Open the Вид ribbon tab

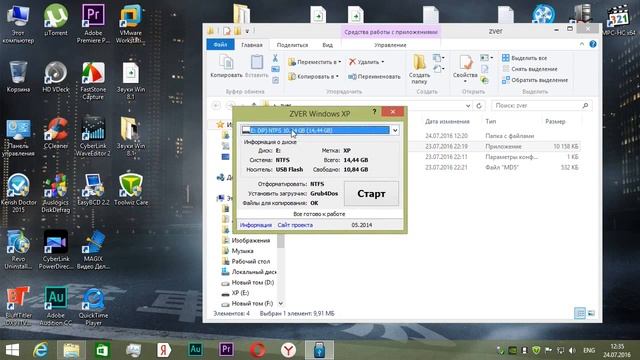pos(327,45)
